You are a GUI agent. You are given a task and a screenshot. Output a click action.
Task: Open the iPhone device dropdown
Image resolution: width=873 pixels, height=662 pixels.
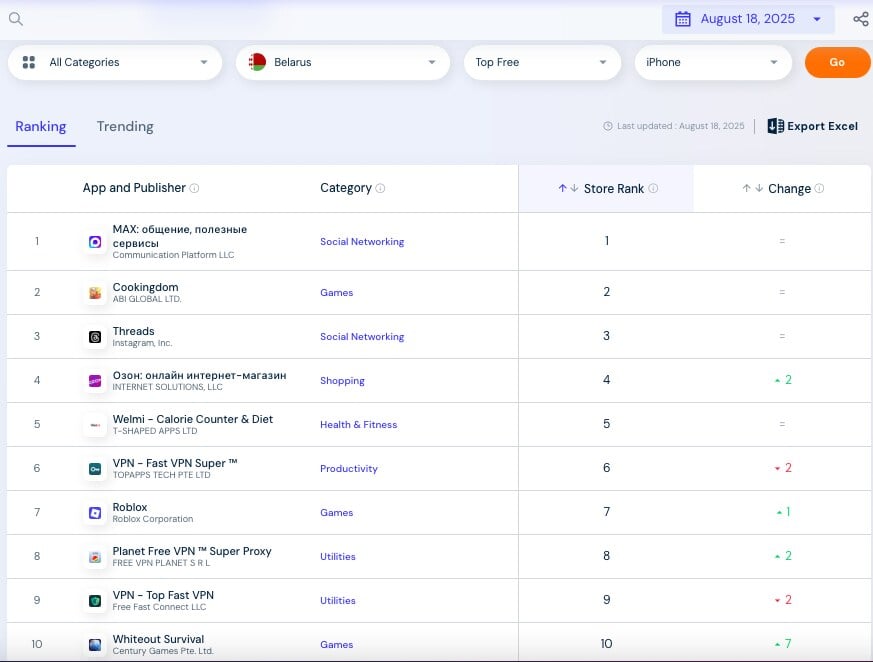(x=713, y=62)
